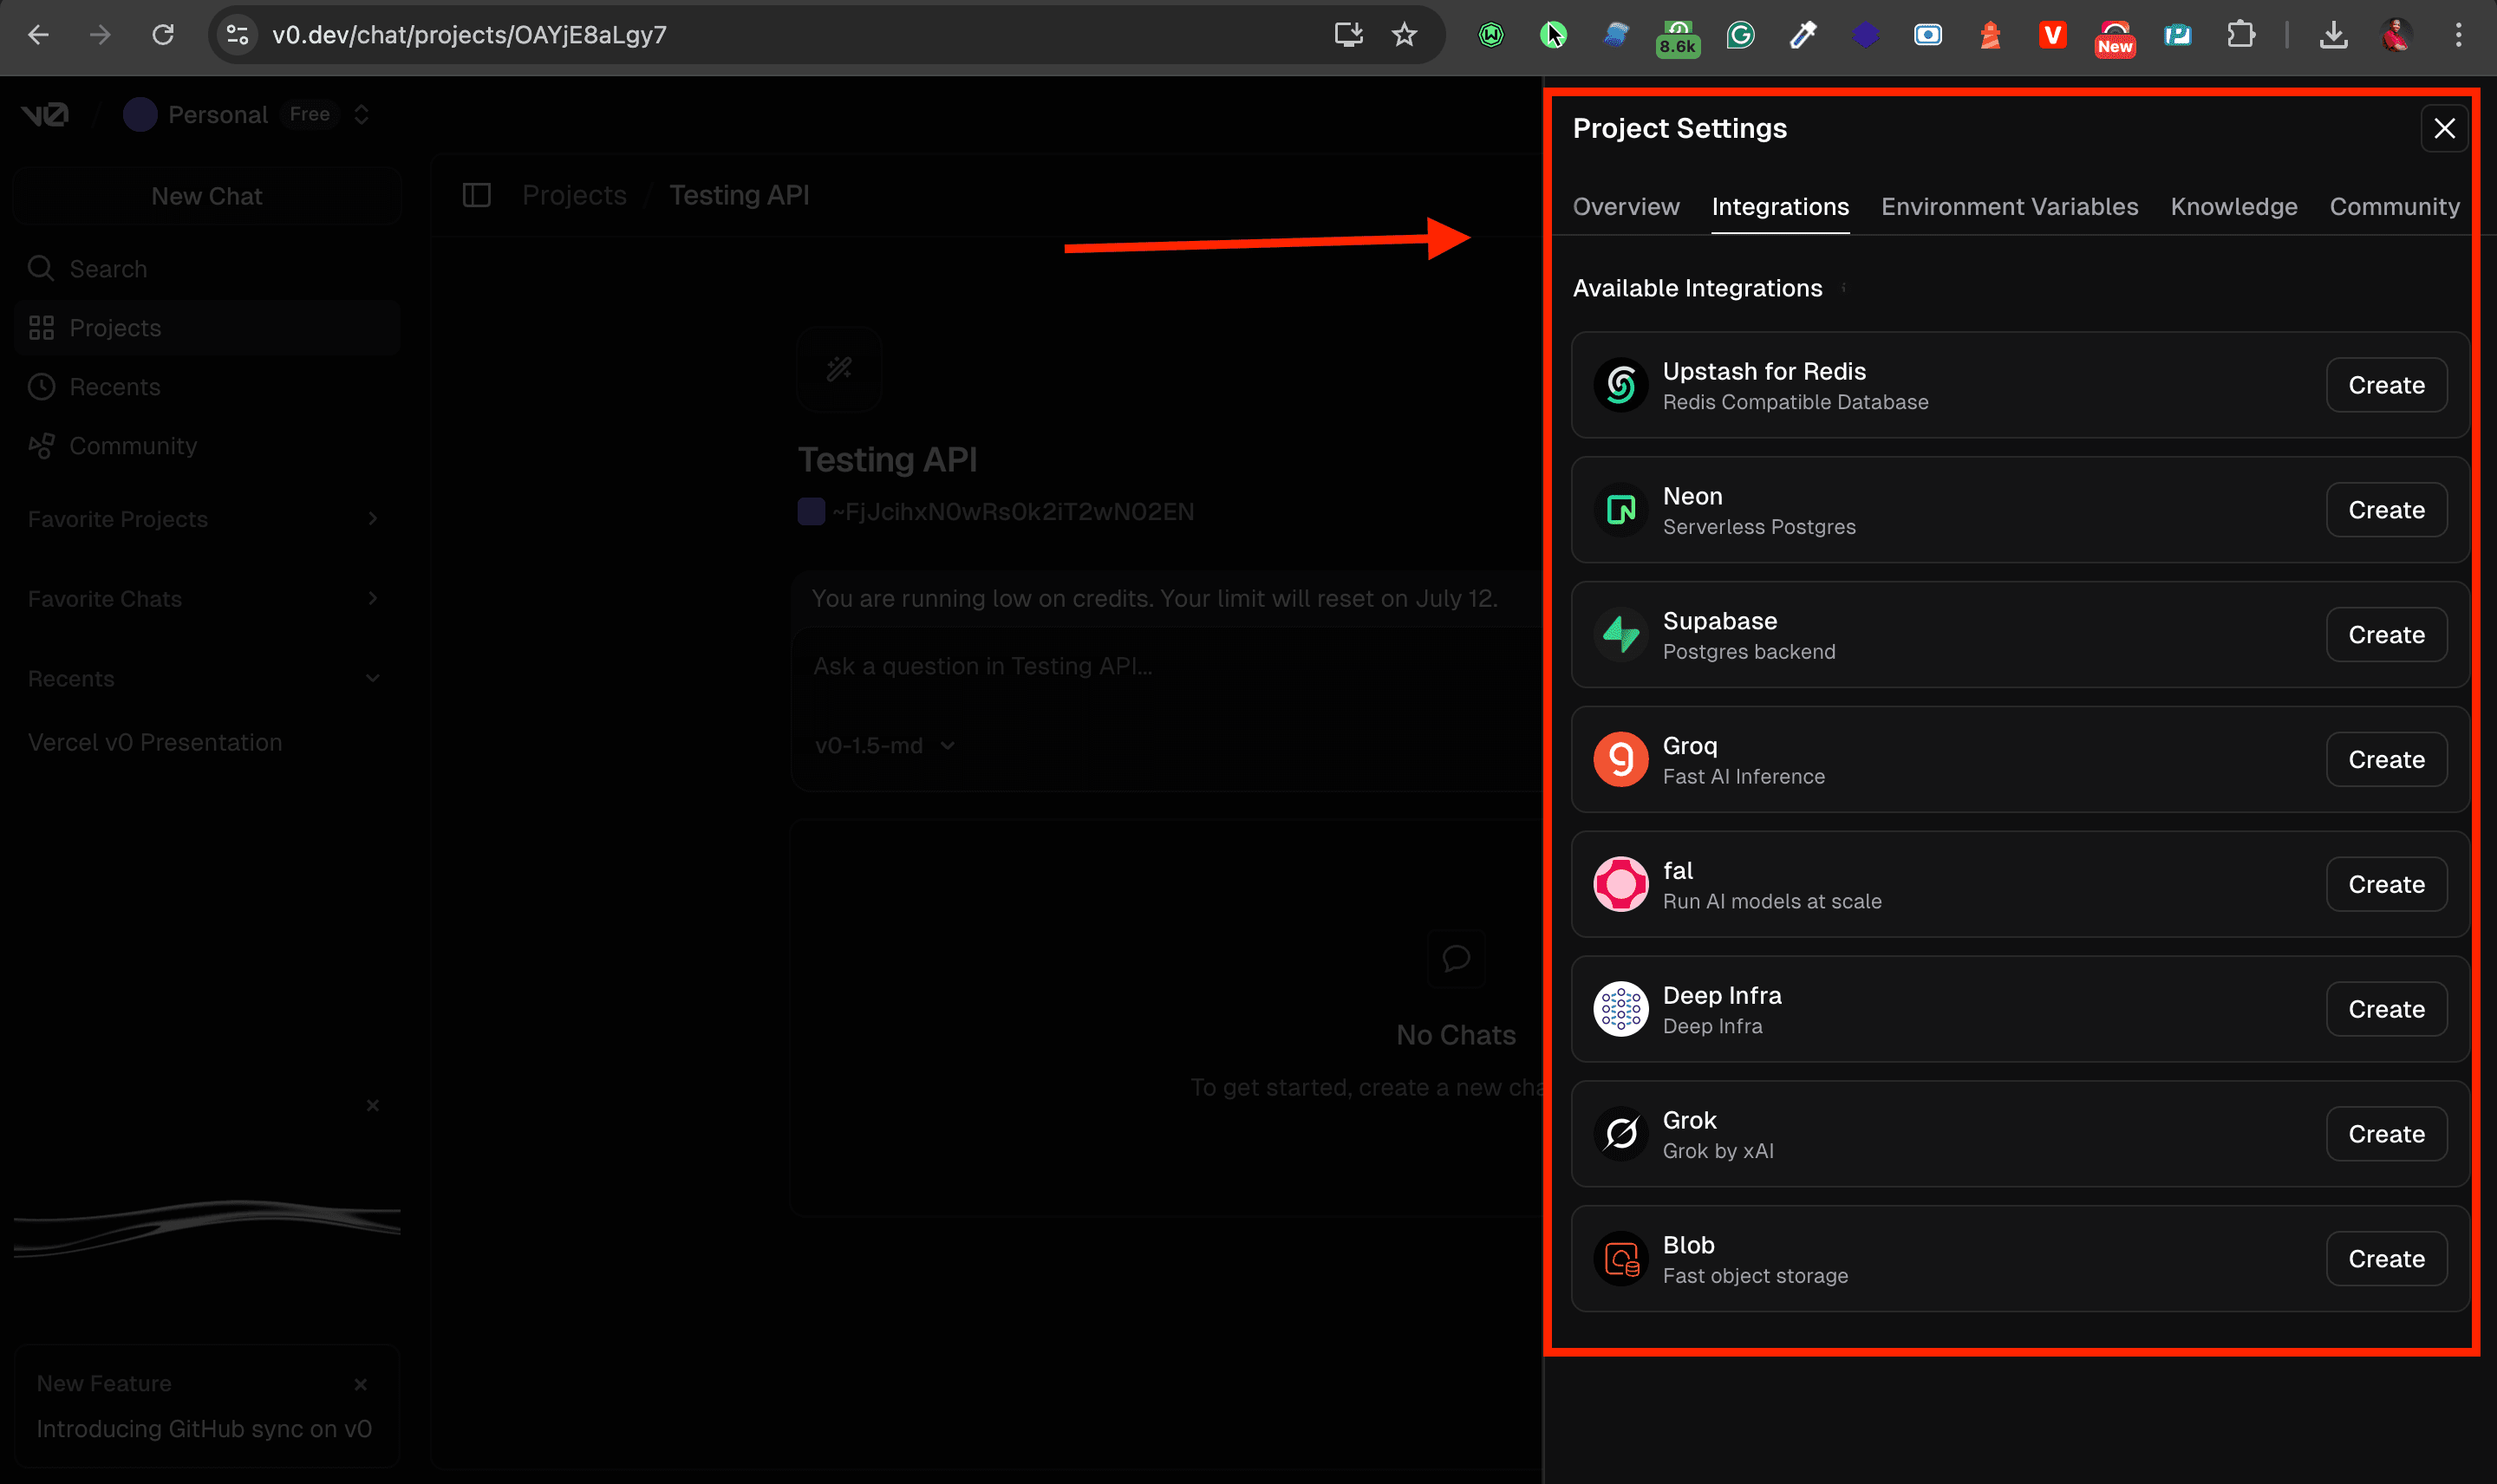The width and height of the screenshot is (2497, 1484).
Task: Create the Blob storage integration
Action: (2386, 1259)
